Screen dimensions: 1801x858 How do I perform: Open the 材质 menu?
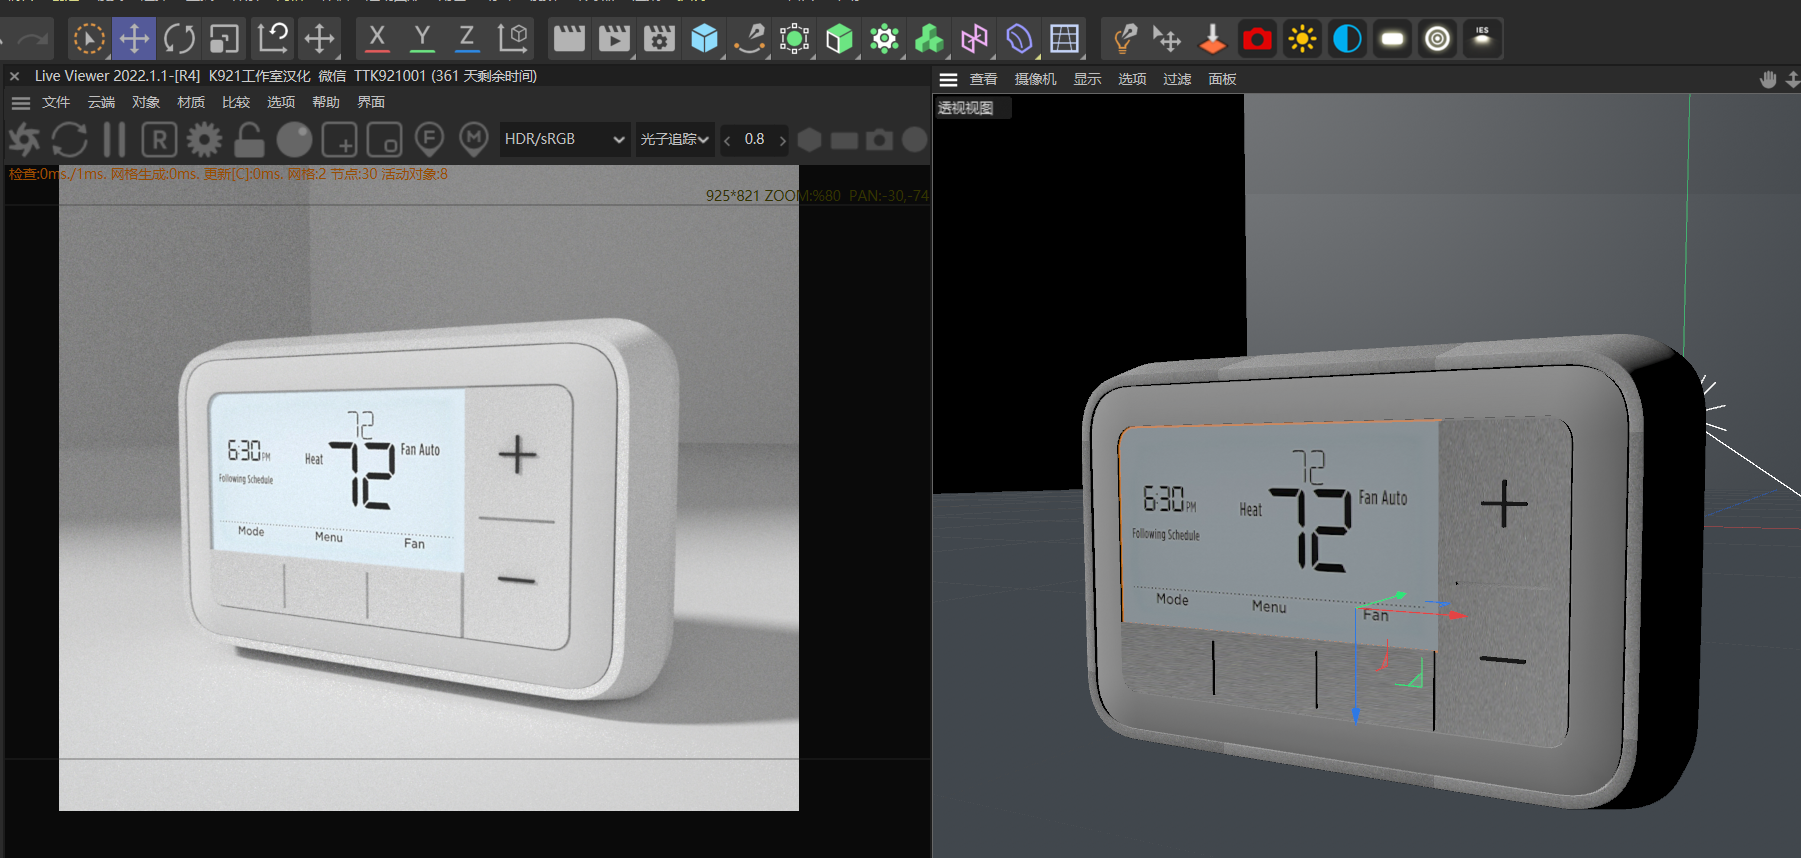191,102
